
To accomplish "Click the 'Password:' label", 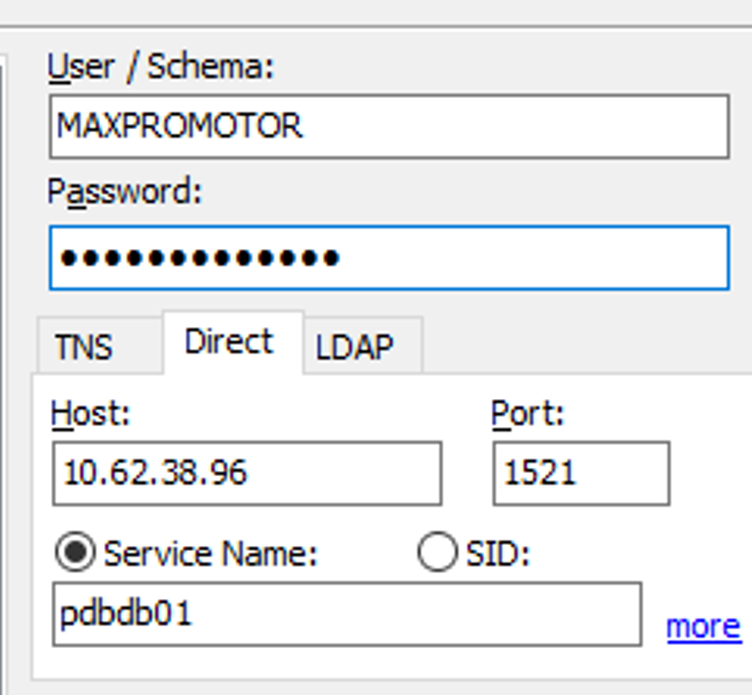I will (125, 192).
